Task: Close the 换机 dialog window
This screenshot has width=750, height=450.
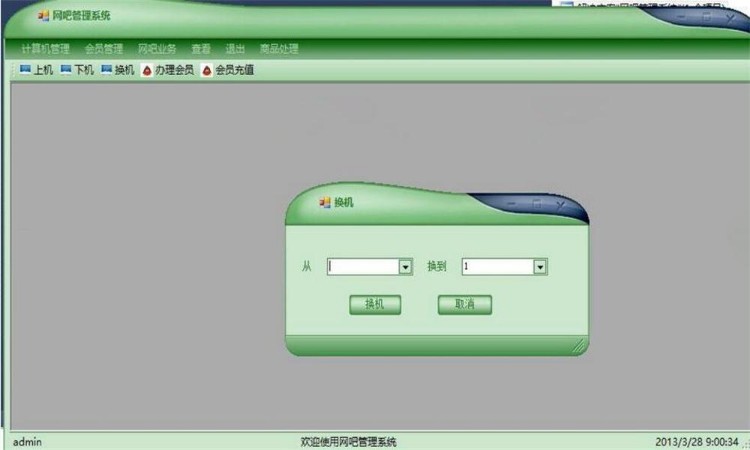Action: pyautogui.click(x=561, y=205)
